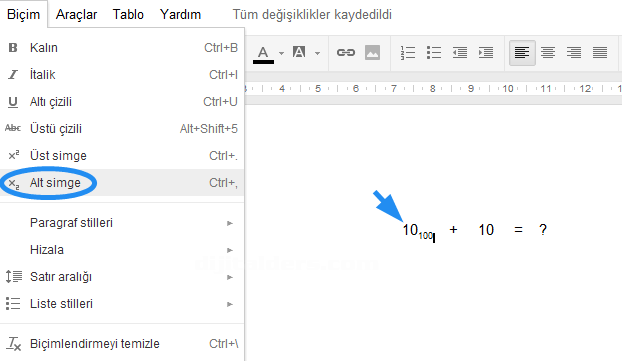Screen dimensions: 622x361
Task: Click the plus sign in the equation
Action: [x=453, y=230]
